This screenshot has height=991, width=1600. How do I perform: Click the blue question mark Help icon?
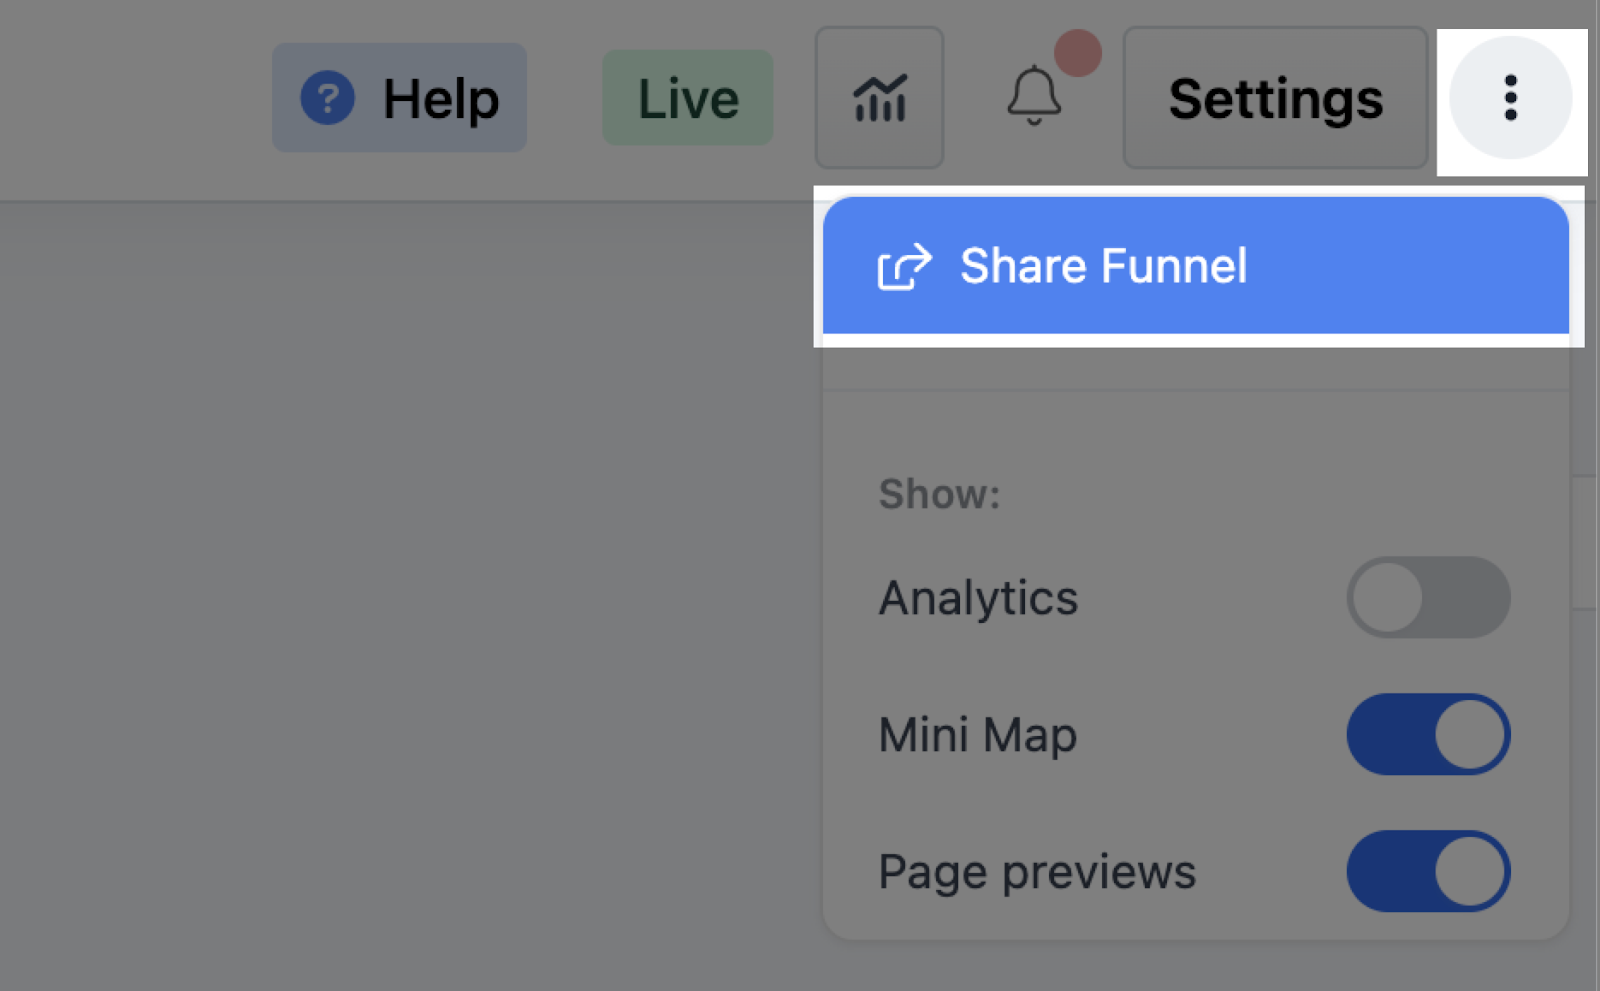(x=327, y=98)
